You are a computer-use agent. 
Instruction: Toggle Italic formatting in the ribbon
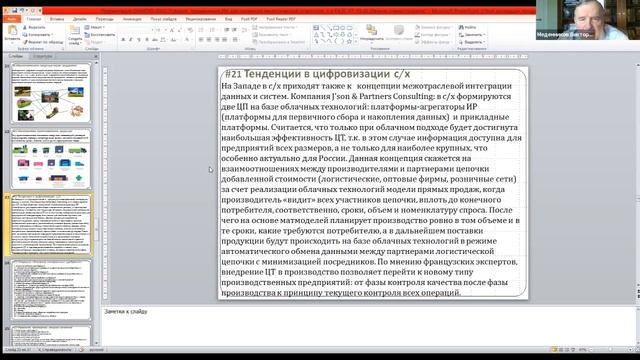(x=131, y=40)
